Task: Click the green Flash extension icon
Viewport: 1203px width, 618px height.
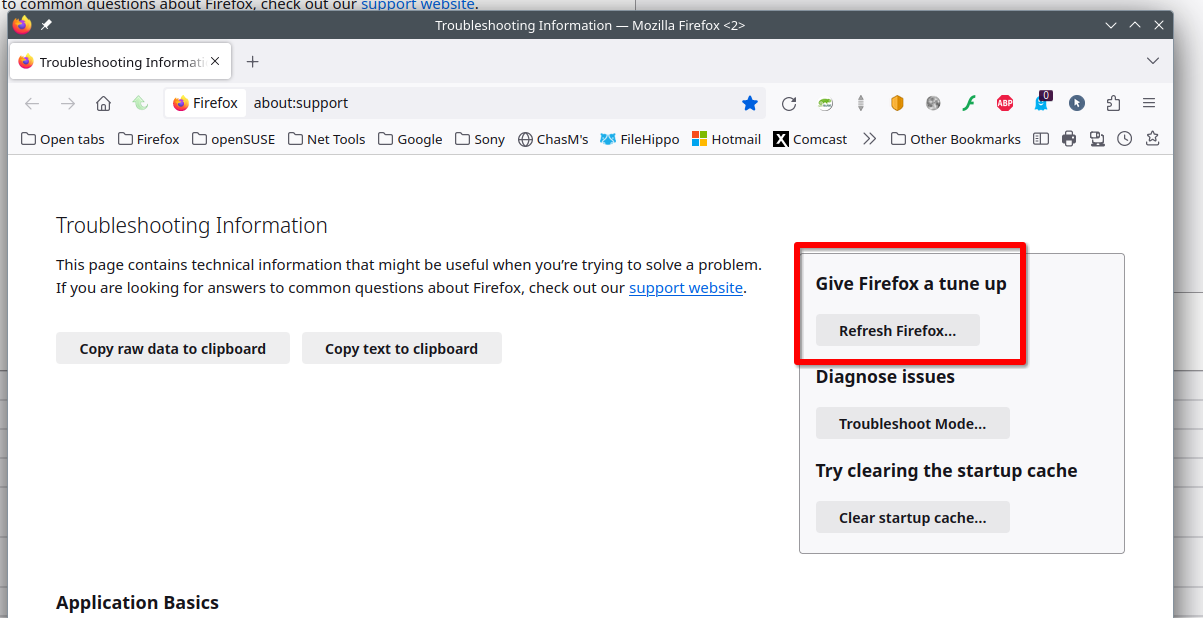Action: point(969,103)
